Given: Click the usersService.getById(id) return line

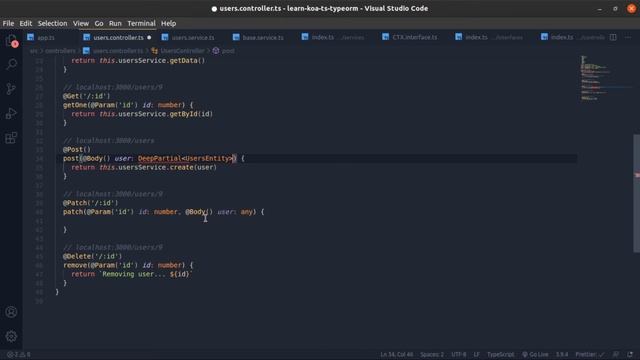Looking at the screenshot, I should [x=142, y=114].
